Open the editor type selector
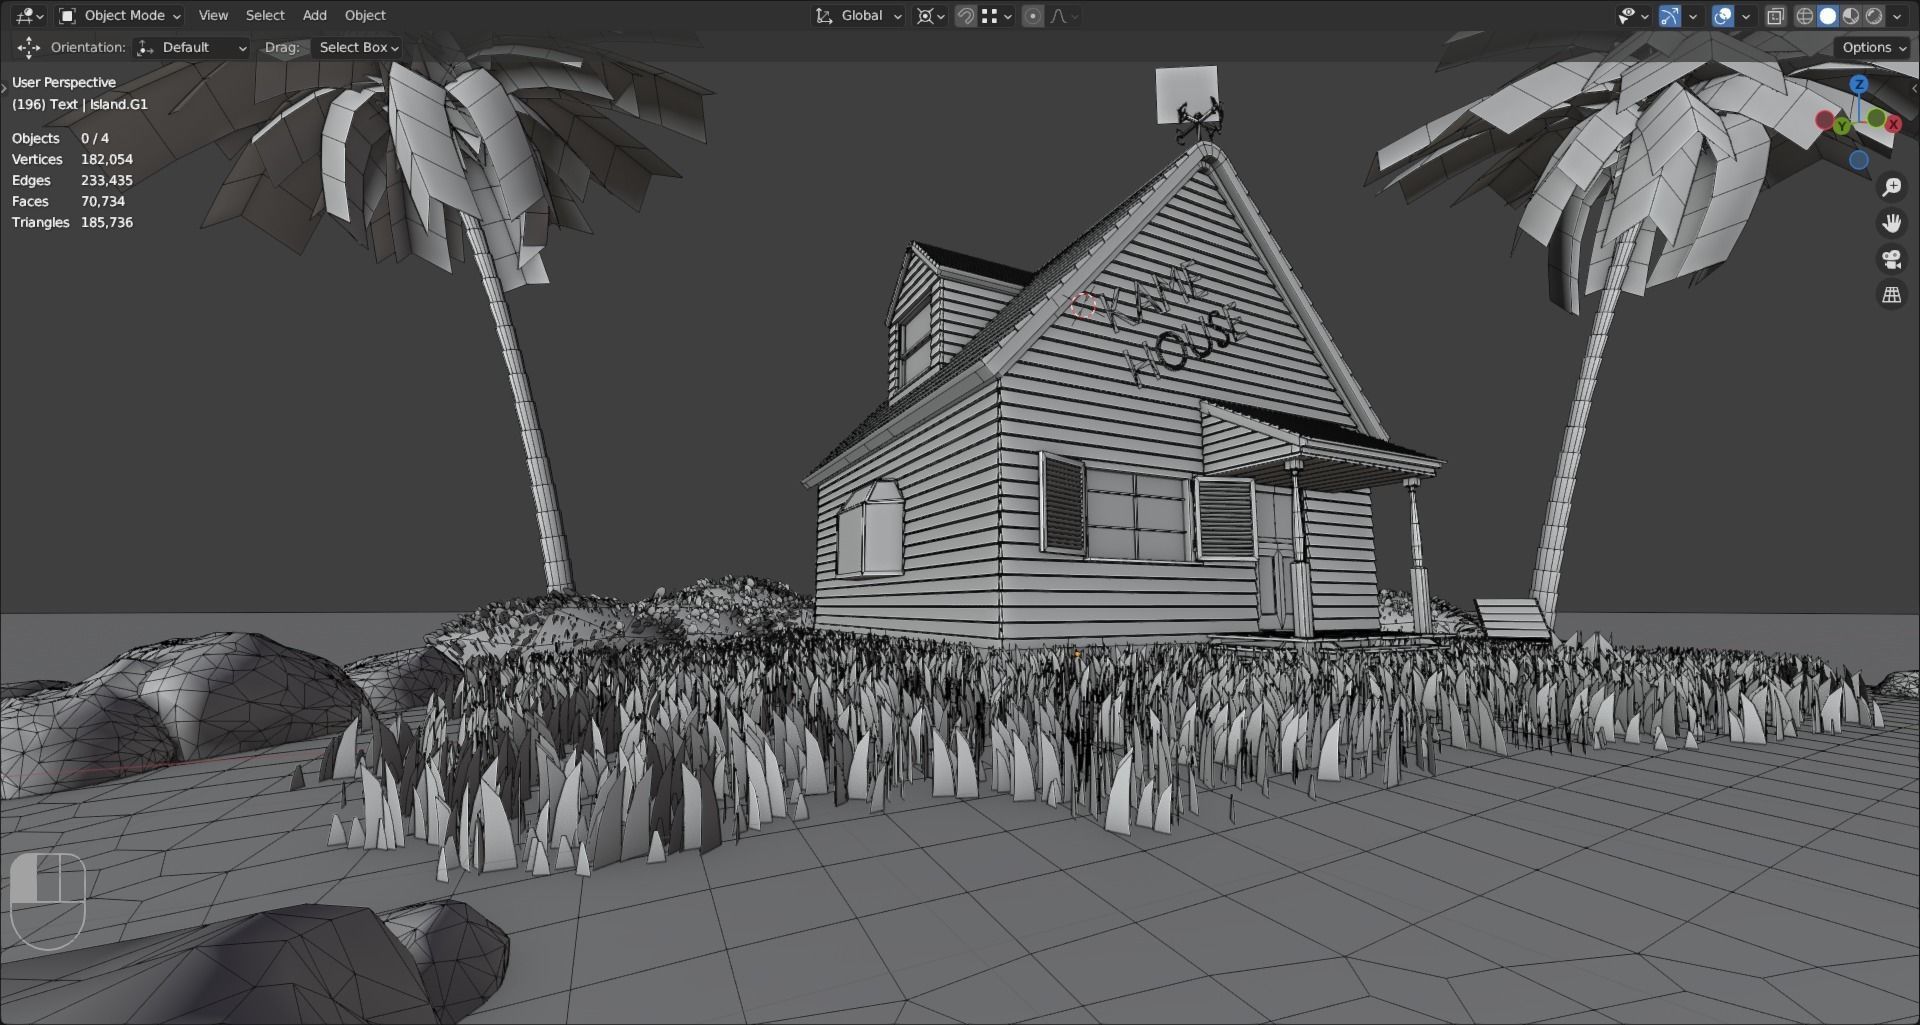The height and width of the screenshot is (1025, 1920). 29,15
